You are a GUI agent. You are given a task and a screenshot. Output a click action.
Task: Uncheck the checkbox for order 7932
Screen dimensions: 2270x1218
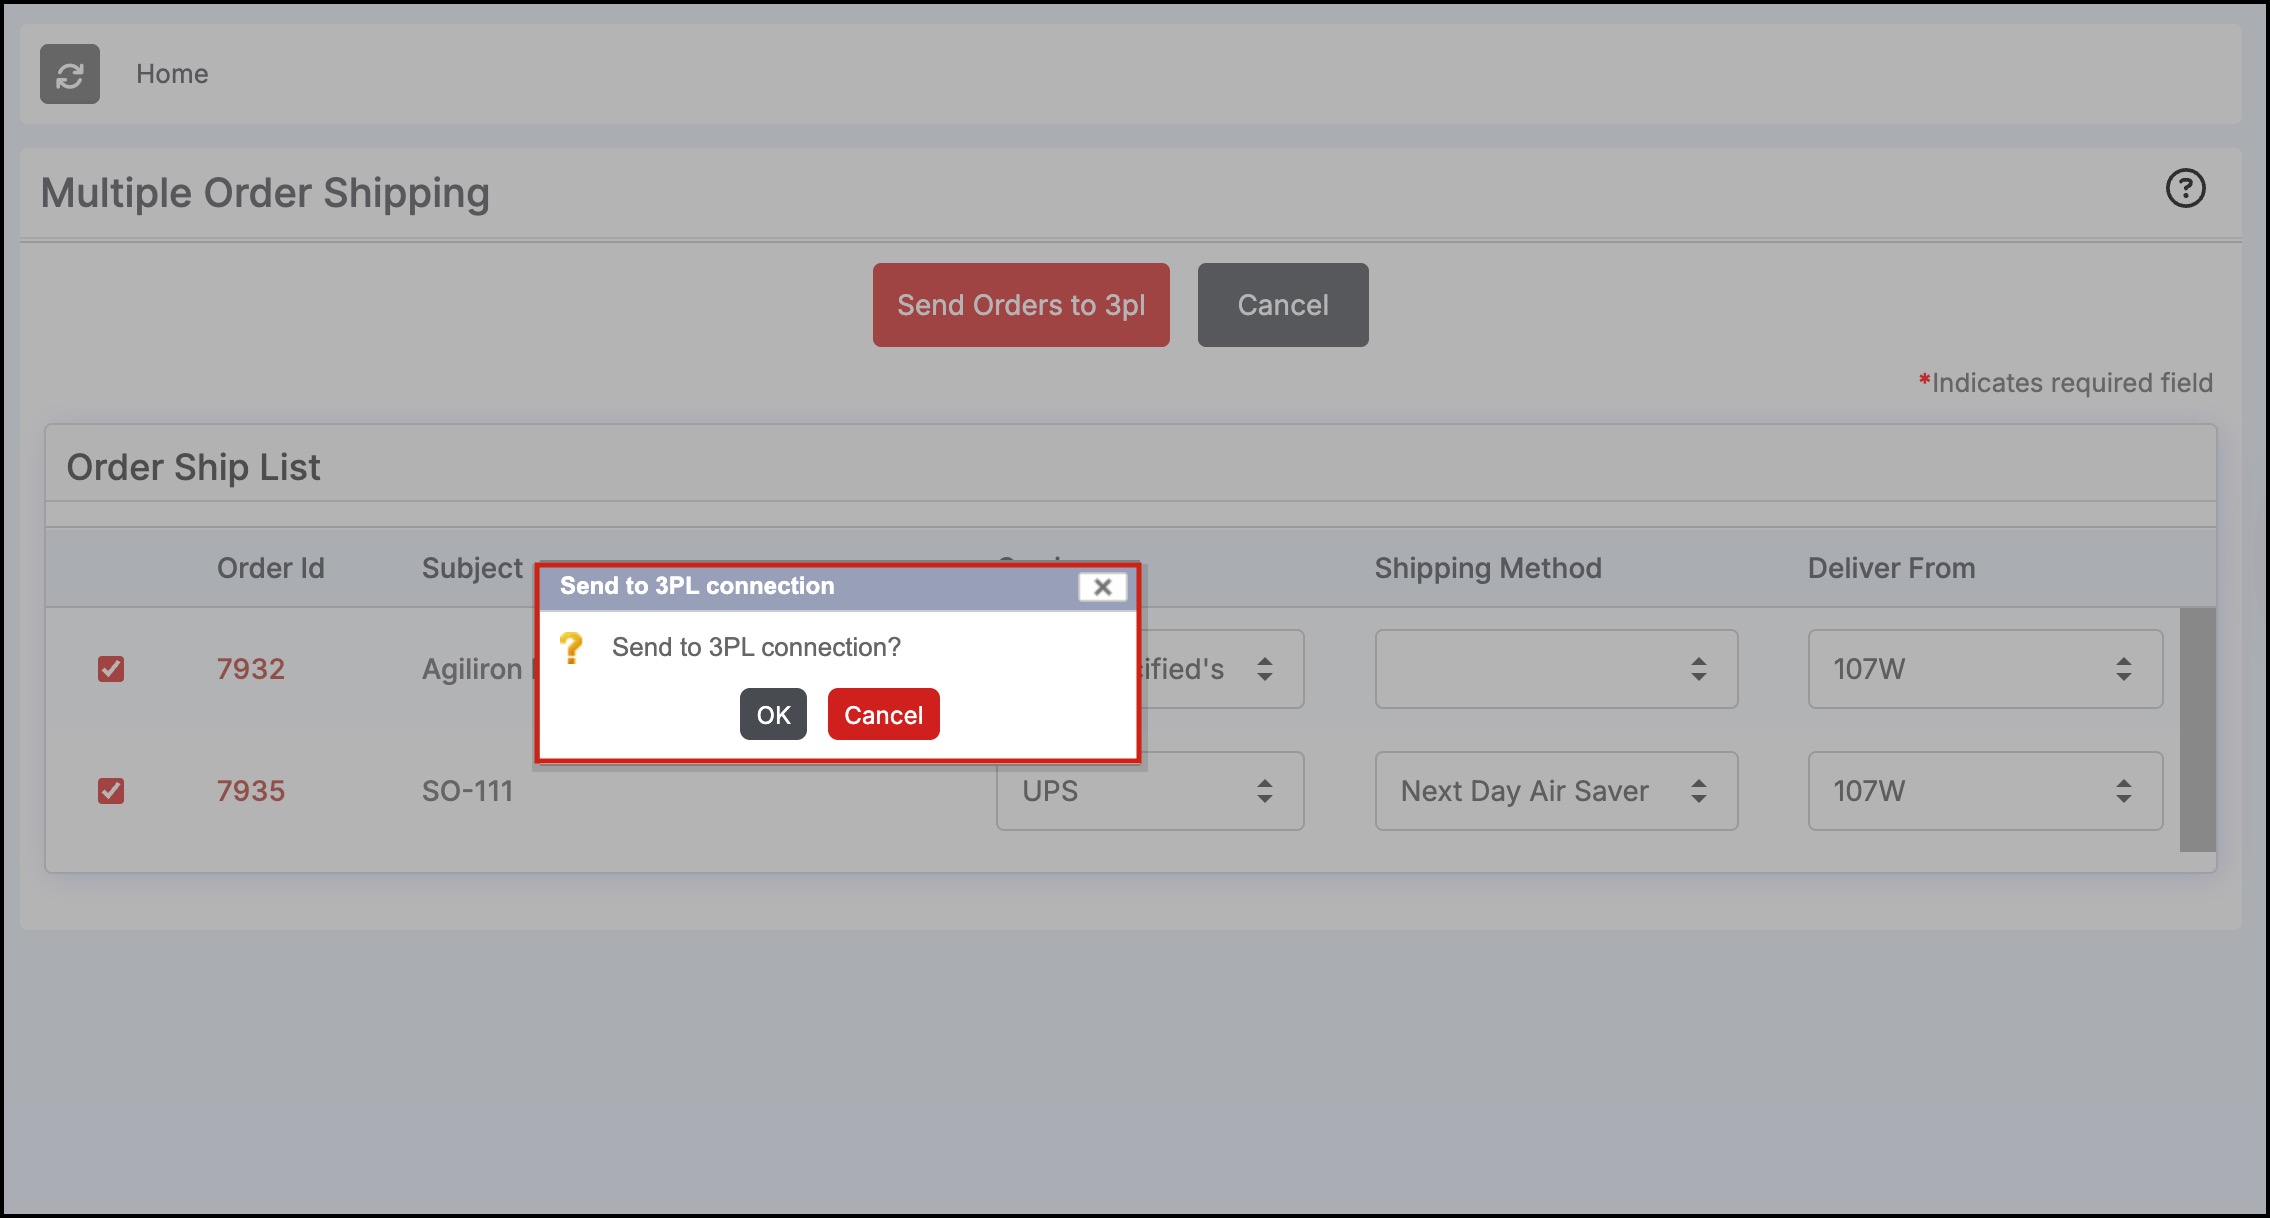coord(111,669)
